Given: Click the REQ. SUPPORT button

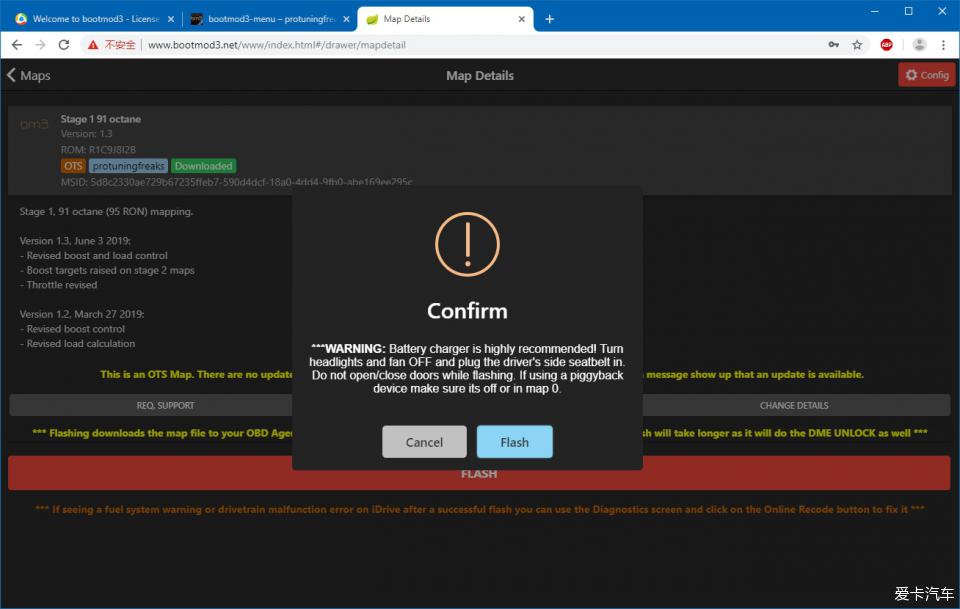Looking at the screenshot, I should click(165, 405).
